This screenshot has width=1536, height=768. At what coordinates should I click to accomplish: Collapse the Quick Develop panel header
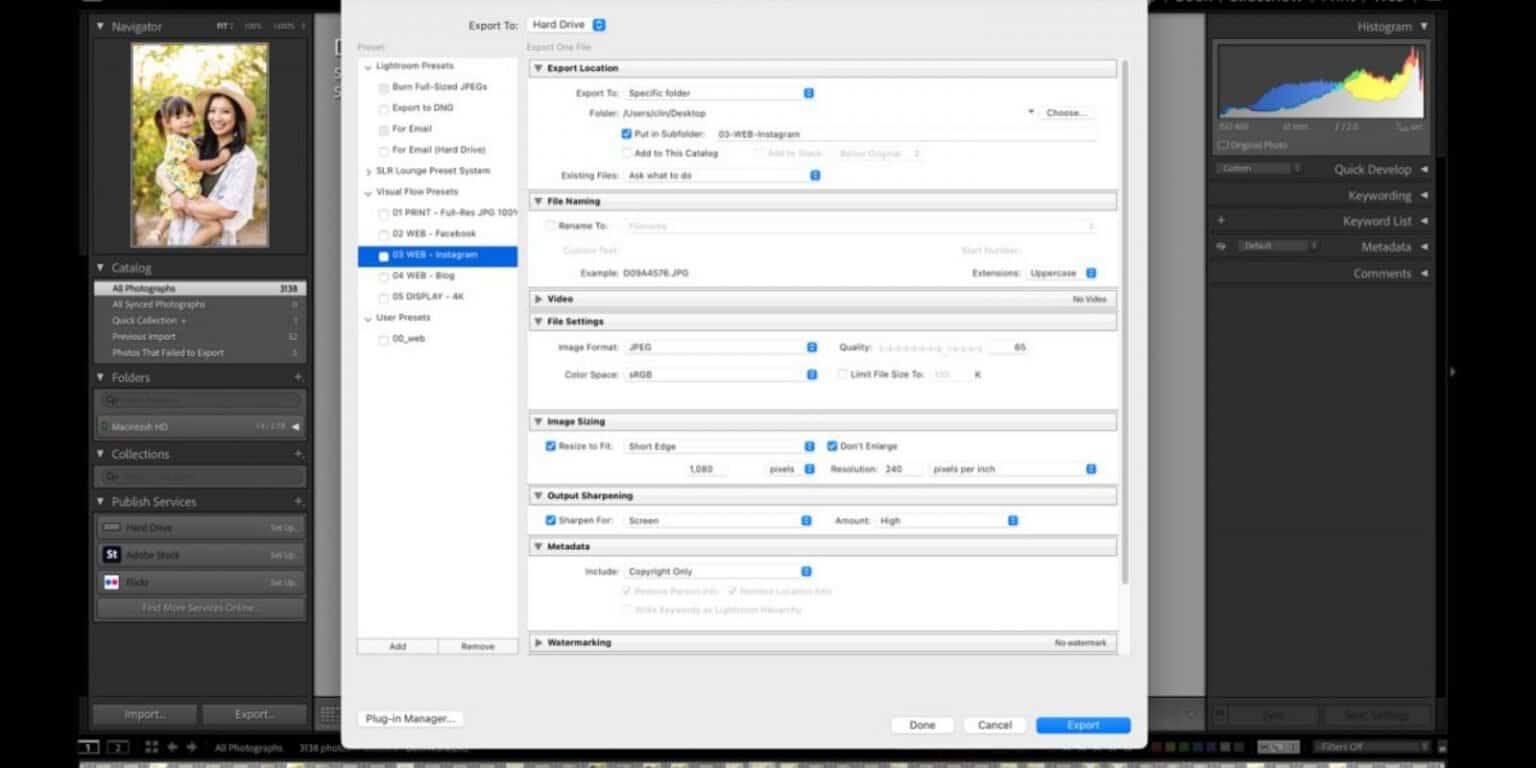coord(1375,168)
